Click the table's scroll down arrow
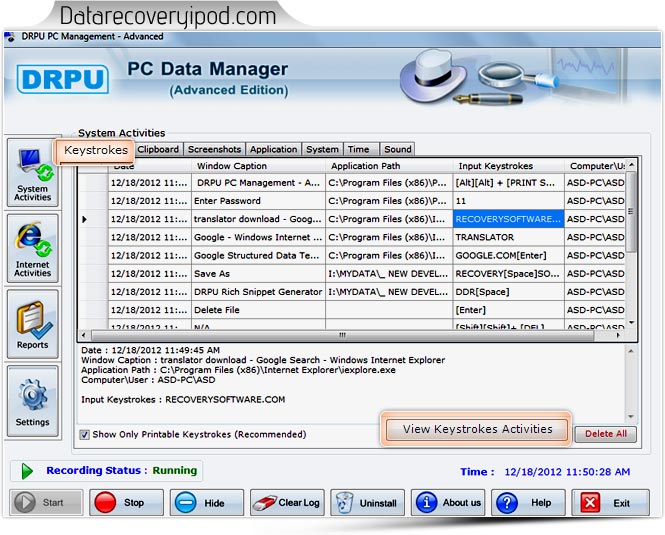The width and height of the screenshot is (665, 535). (631, 323)
